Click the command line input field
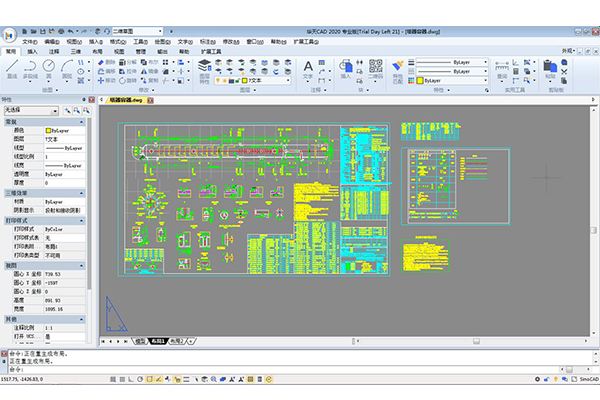600x400 pixels. click(291, 370)
